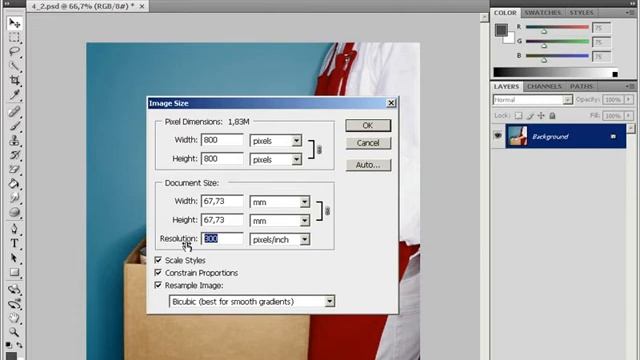Select the History Brush tool
640x360 pixels.
tap(14, 155)
